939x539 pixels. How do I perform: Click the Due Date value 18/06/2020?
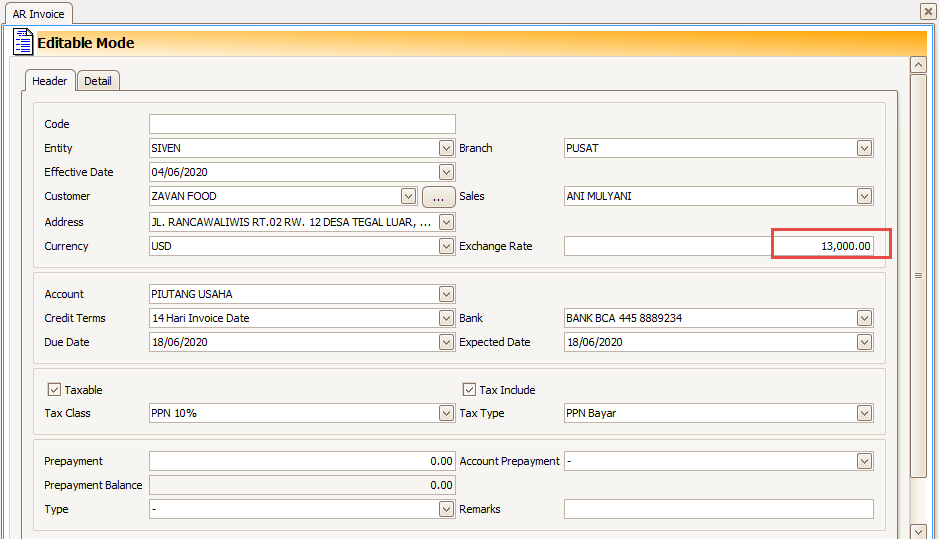click(x=180, y=343)
